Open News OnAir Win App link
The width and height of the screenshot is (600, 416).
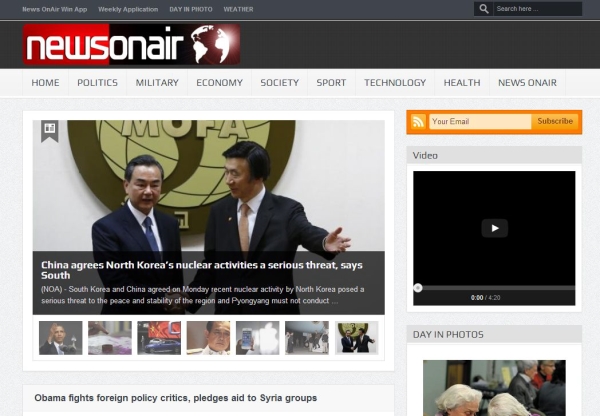(55, 9)
